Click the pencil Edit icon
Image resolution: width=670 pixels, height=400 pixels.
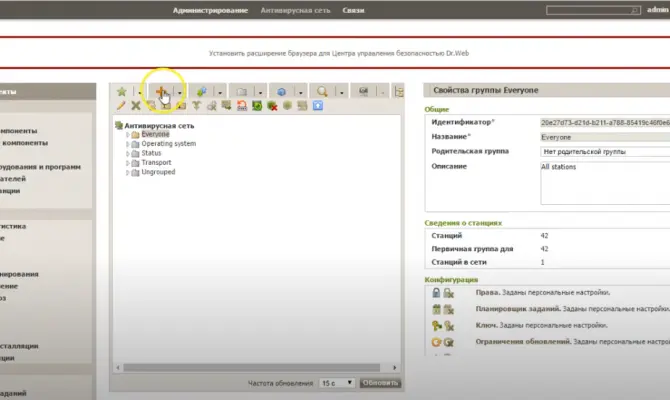point(121,106)
